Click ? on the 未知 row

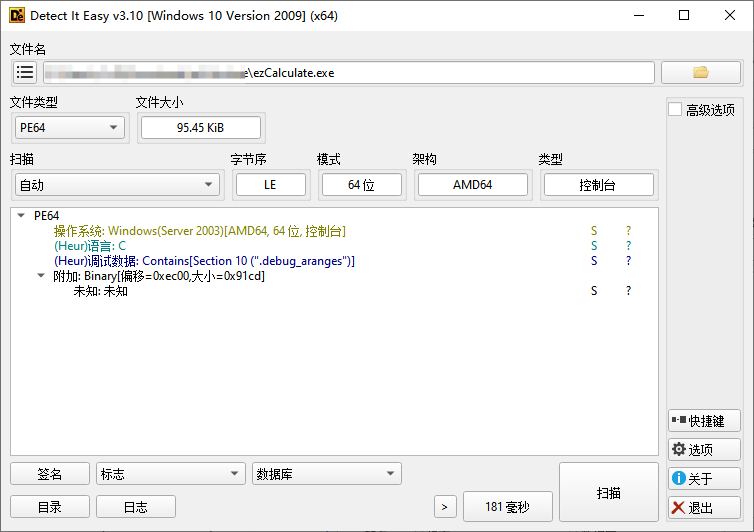[628, 291]
